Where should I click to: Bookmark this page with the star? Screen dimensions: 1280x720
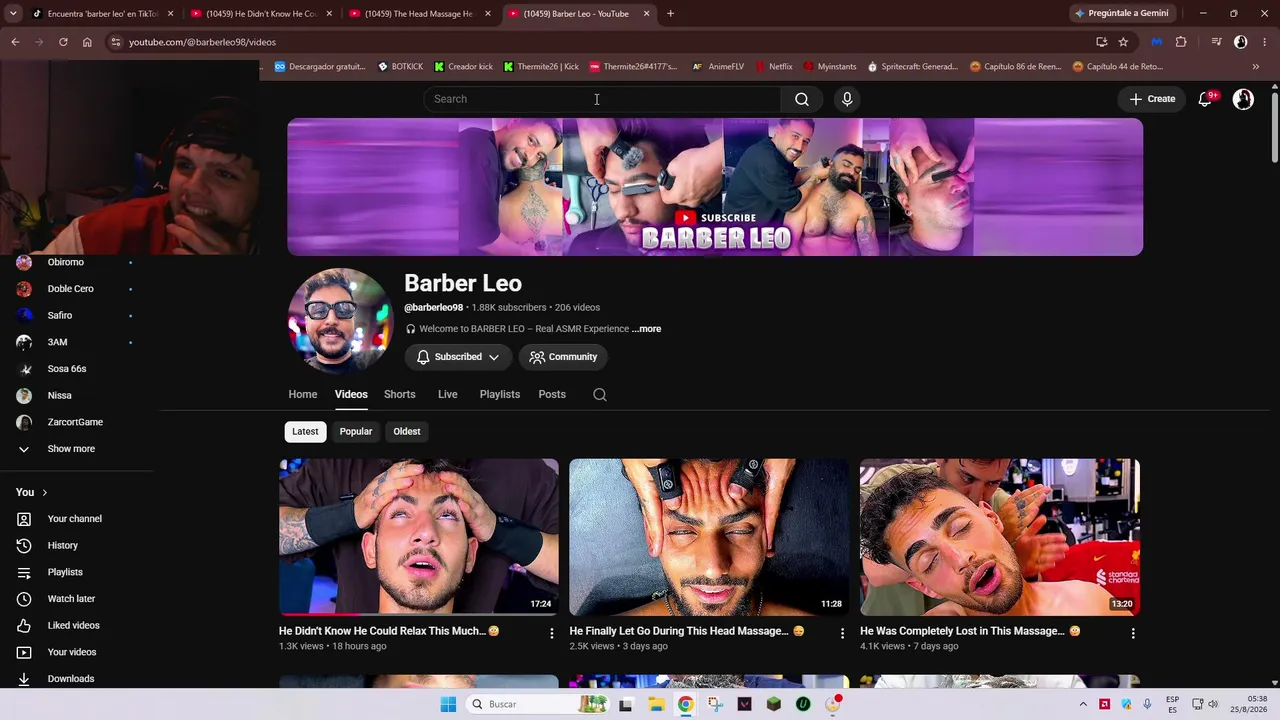[1123, 42]
